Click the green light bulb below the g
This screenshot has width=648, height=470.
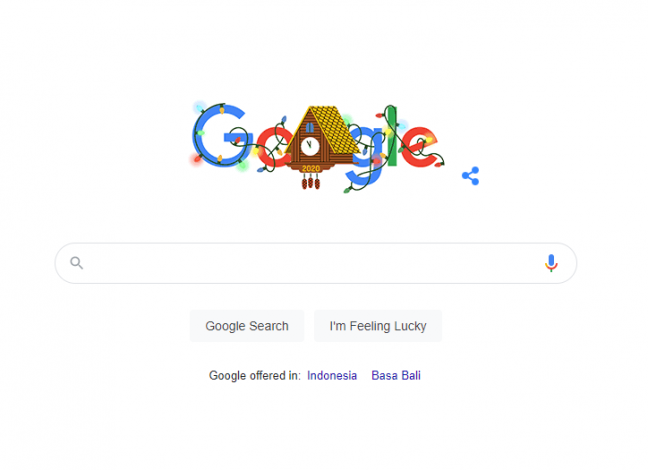(x=347, y=190)
